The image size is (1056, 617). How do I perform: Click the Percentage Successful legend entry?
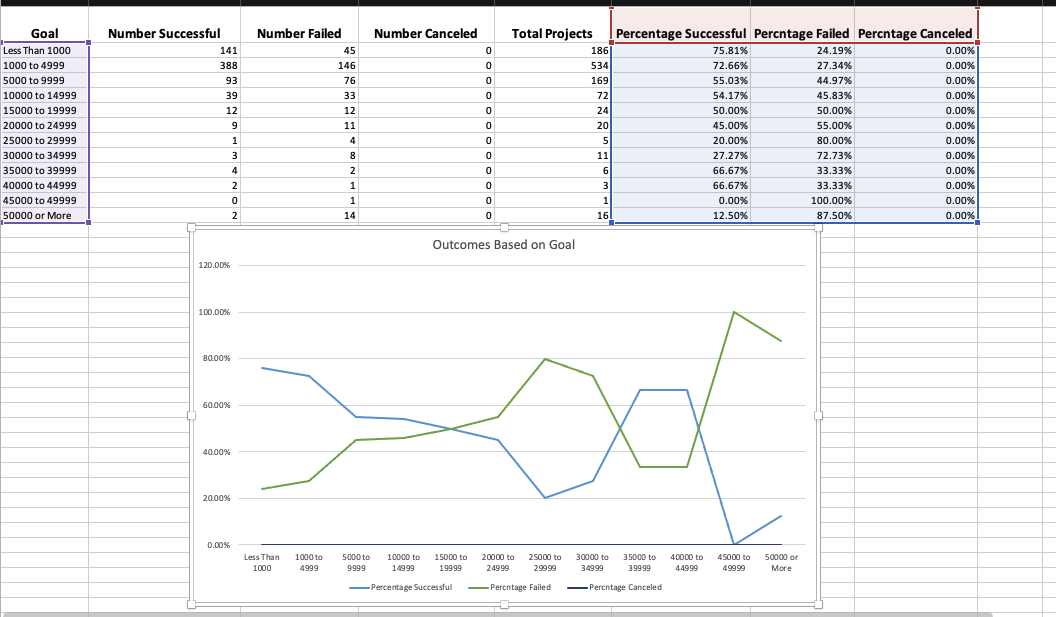(401, 587)
